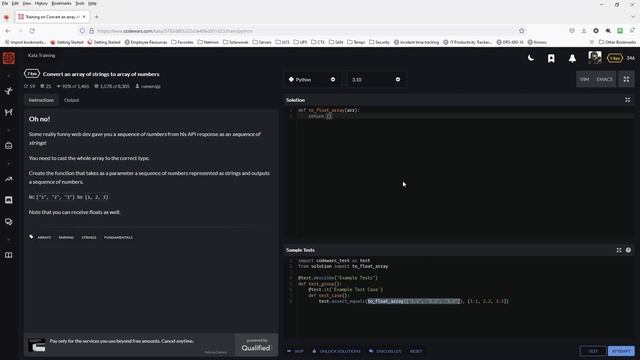The width and height of the screenshot is (640, 360).
Task: Select the STRINGS tag
Action: pyautogui.click(x=89, y=237)
